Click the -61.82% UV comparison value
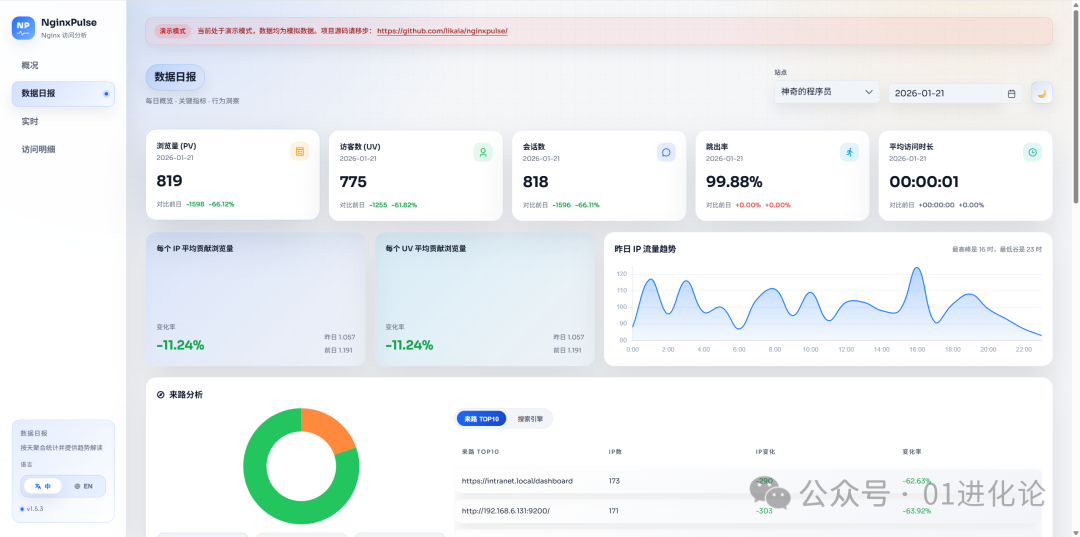1080x537 pixels. (x=404, y=205)
